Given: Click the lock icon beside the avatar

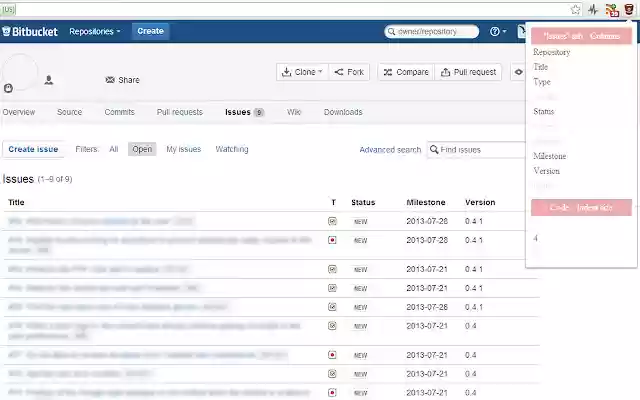Looking at the screenshot, I should (x=8, y=88).
